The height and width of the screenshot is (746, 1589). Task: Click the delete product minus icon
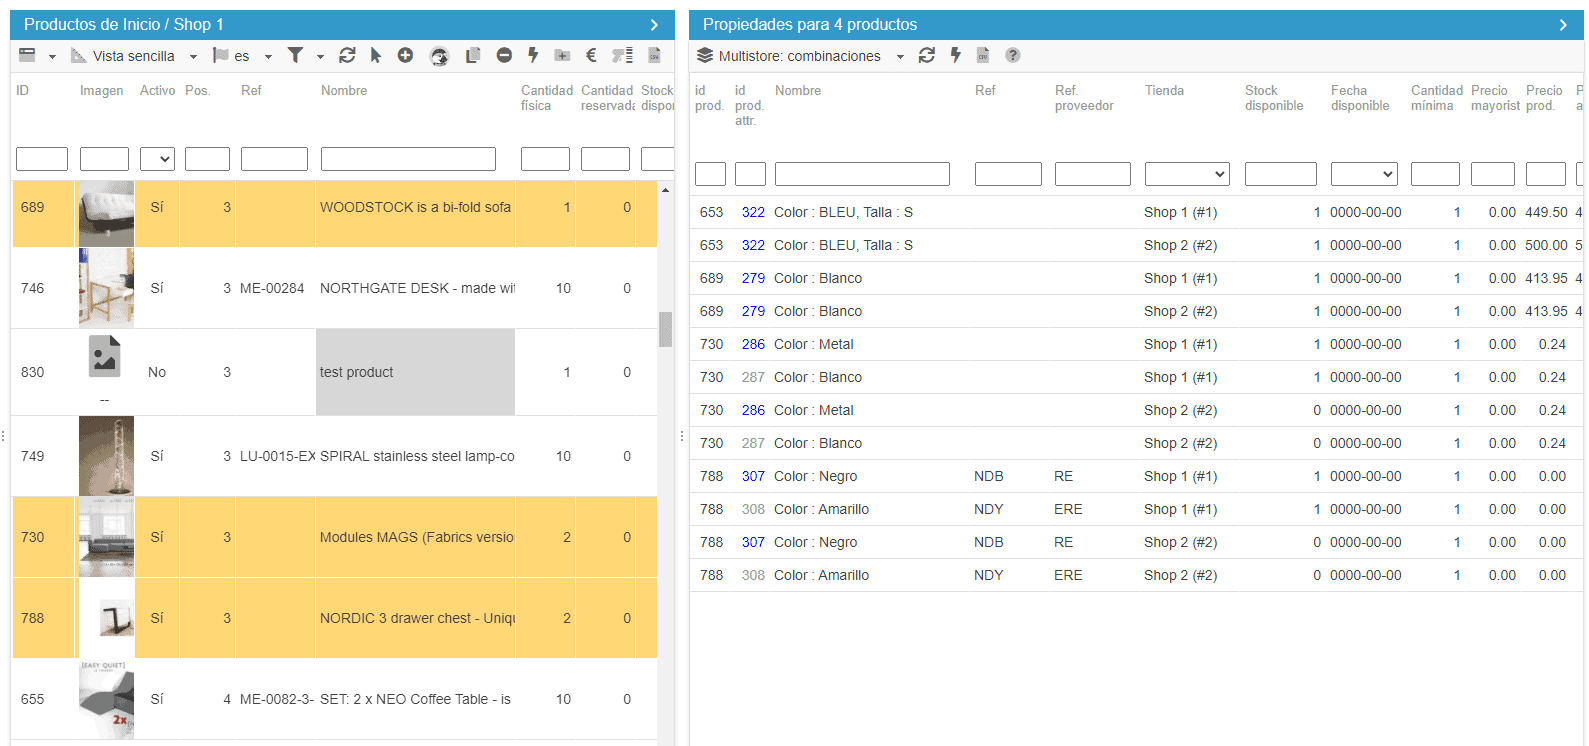tap(504, 56)
